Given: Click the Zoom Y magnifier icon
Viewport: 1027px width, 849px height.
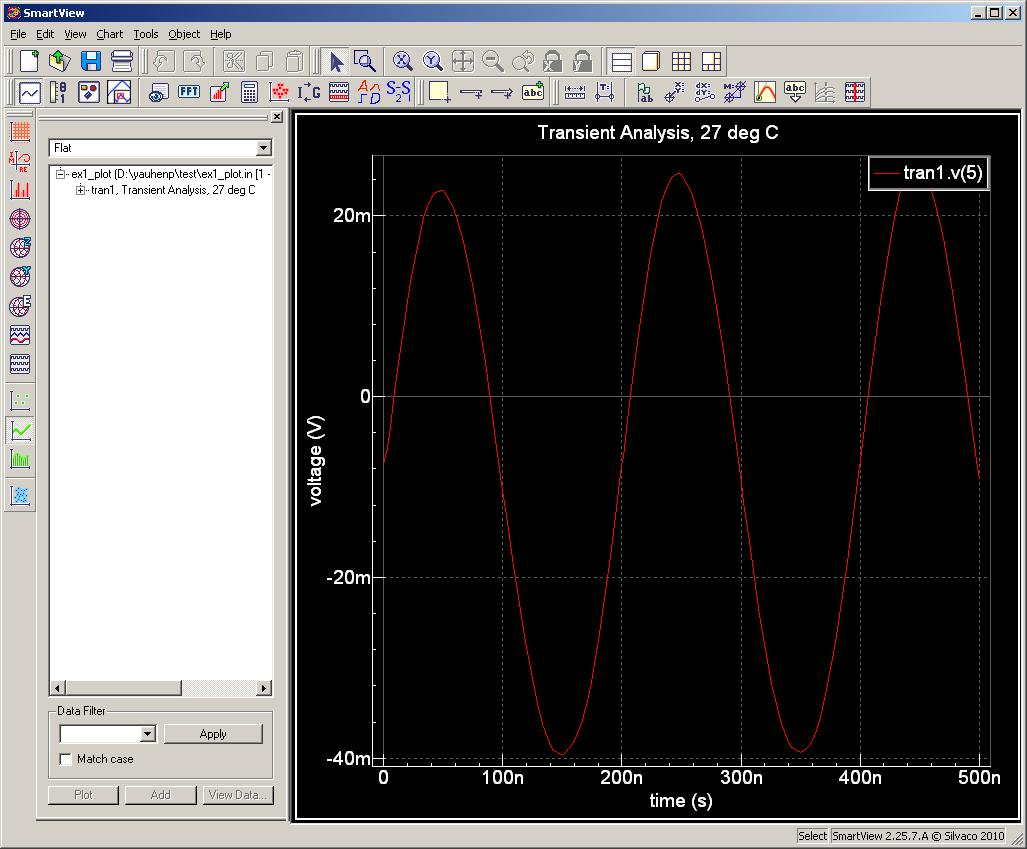Looking at the screenshot, I should [x=432, y=62].
